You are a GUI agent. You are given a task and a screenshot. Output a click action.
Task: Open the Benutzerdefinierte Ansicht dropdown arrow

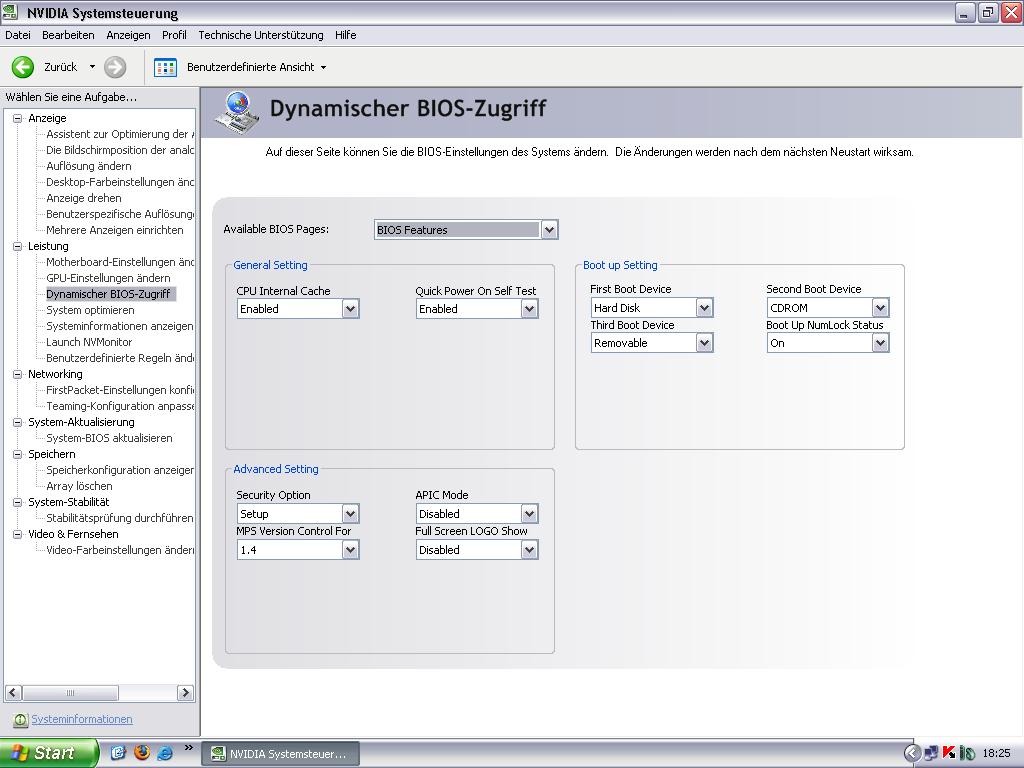coord(323,67)
